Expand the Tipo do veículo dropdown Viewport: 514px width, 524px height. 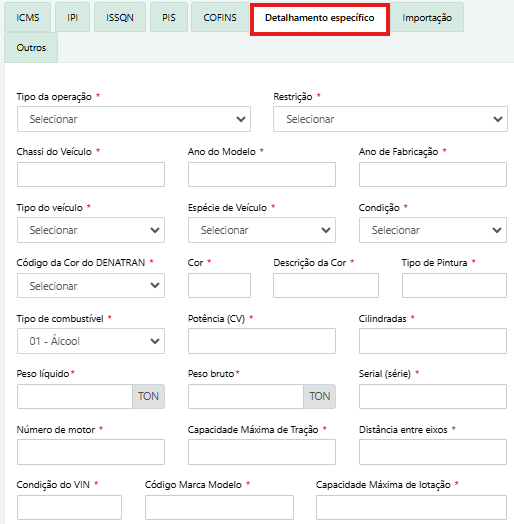click(91, 230)
